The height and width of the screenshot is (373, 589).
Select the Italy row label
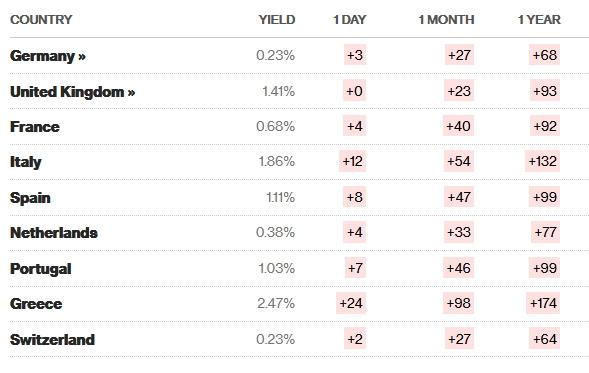26,162
